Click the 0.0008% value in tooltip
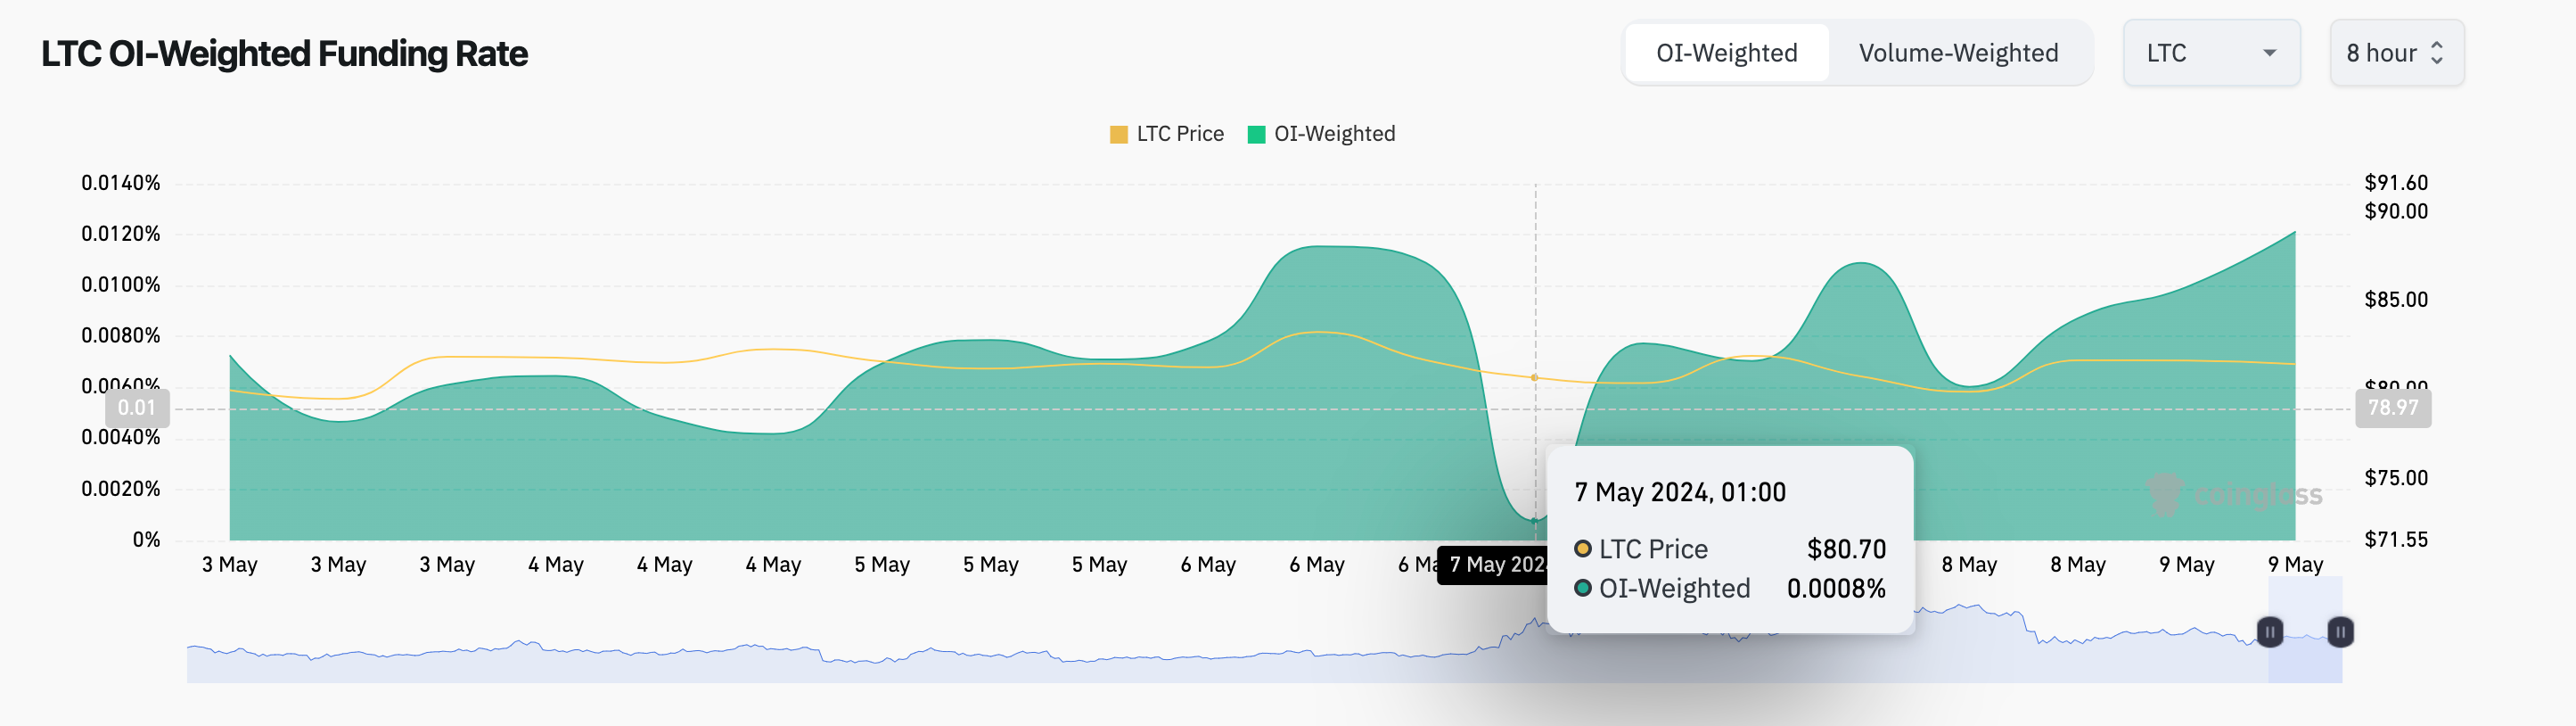Image resolution: width=2576 pixels, height=726 pixels. (1836, 589)
